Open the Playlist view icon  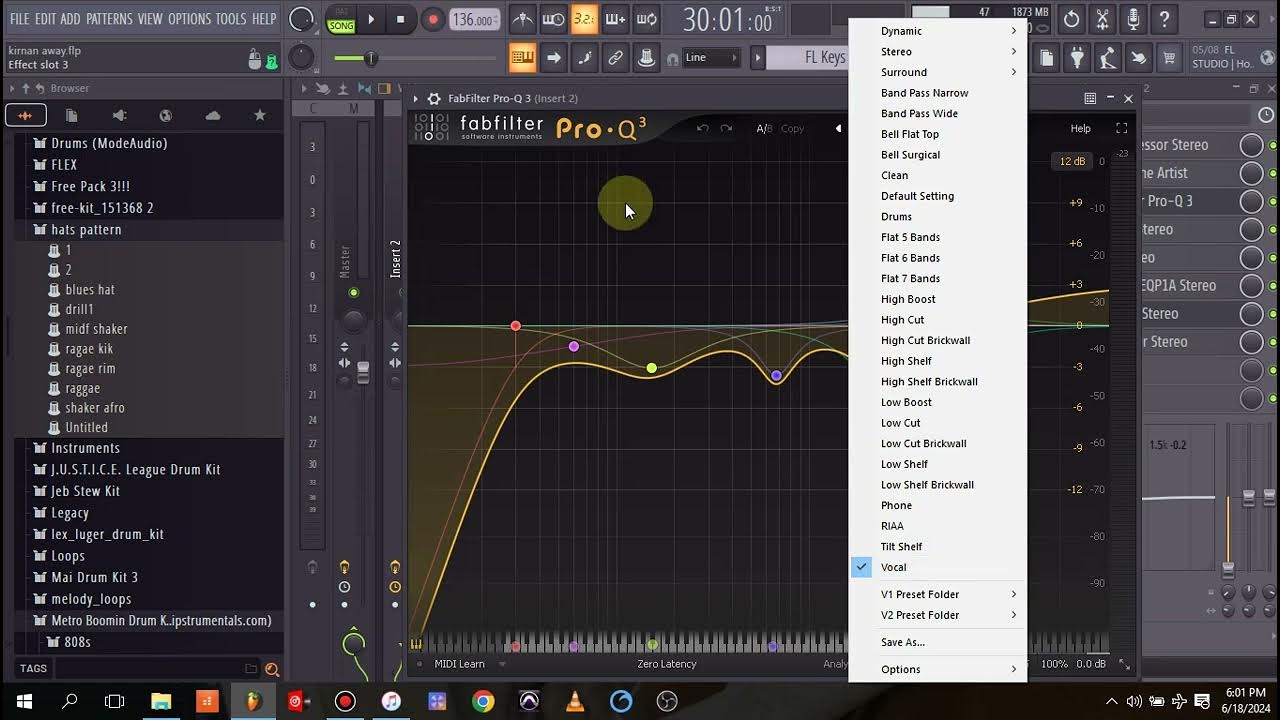pyautogui.click(x=523, y=58)
